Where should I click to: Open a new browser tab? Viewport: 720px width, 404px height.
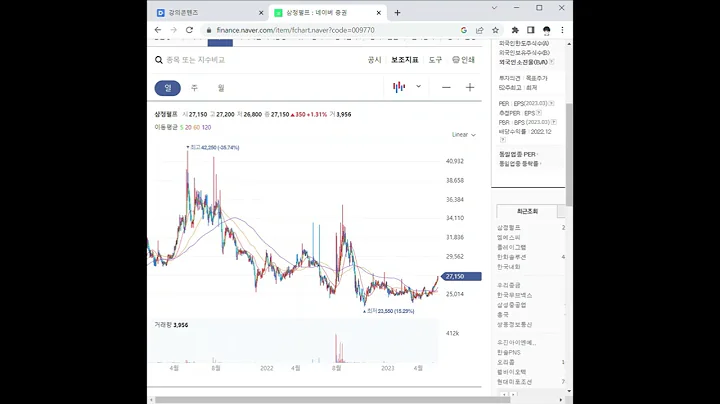coord(398,13)
